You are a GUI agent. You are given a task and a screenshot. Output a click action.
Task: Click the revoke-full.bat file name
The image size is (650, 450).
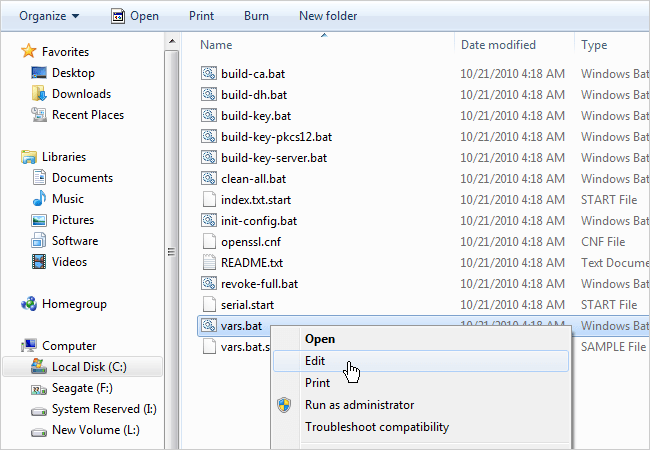click(259, 284)
